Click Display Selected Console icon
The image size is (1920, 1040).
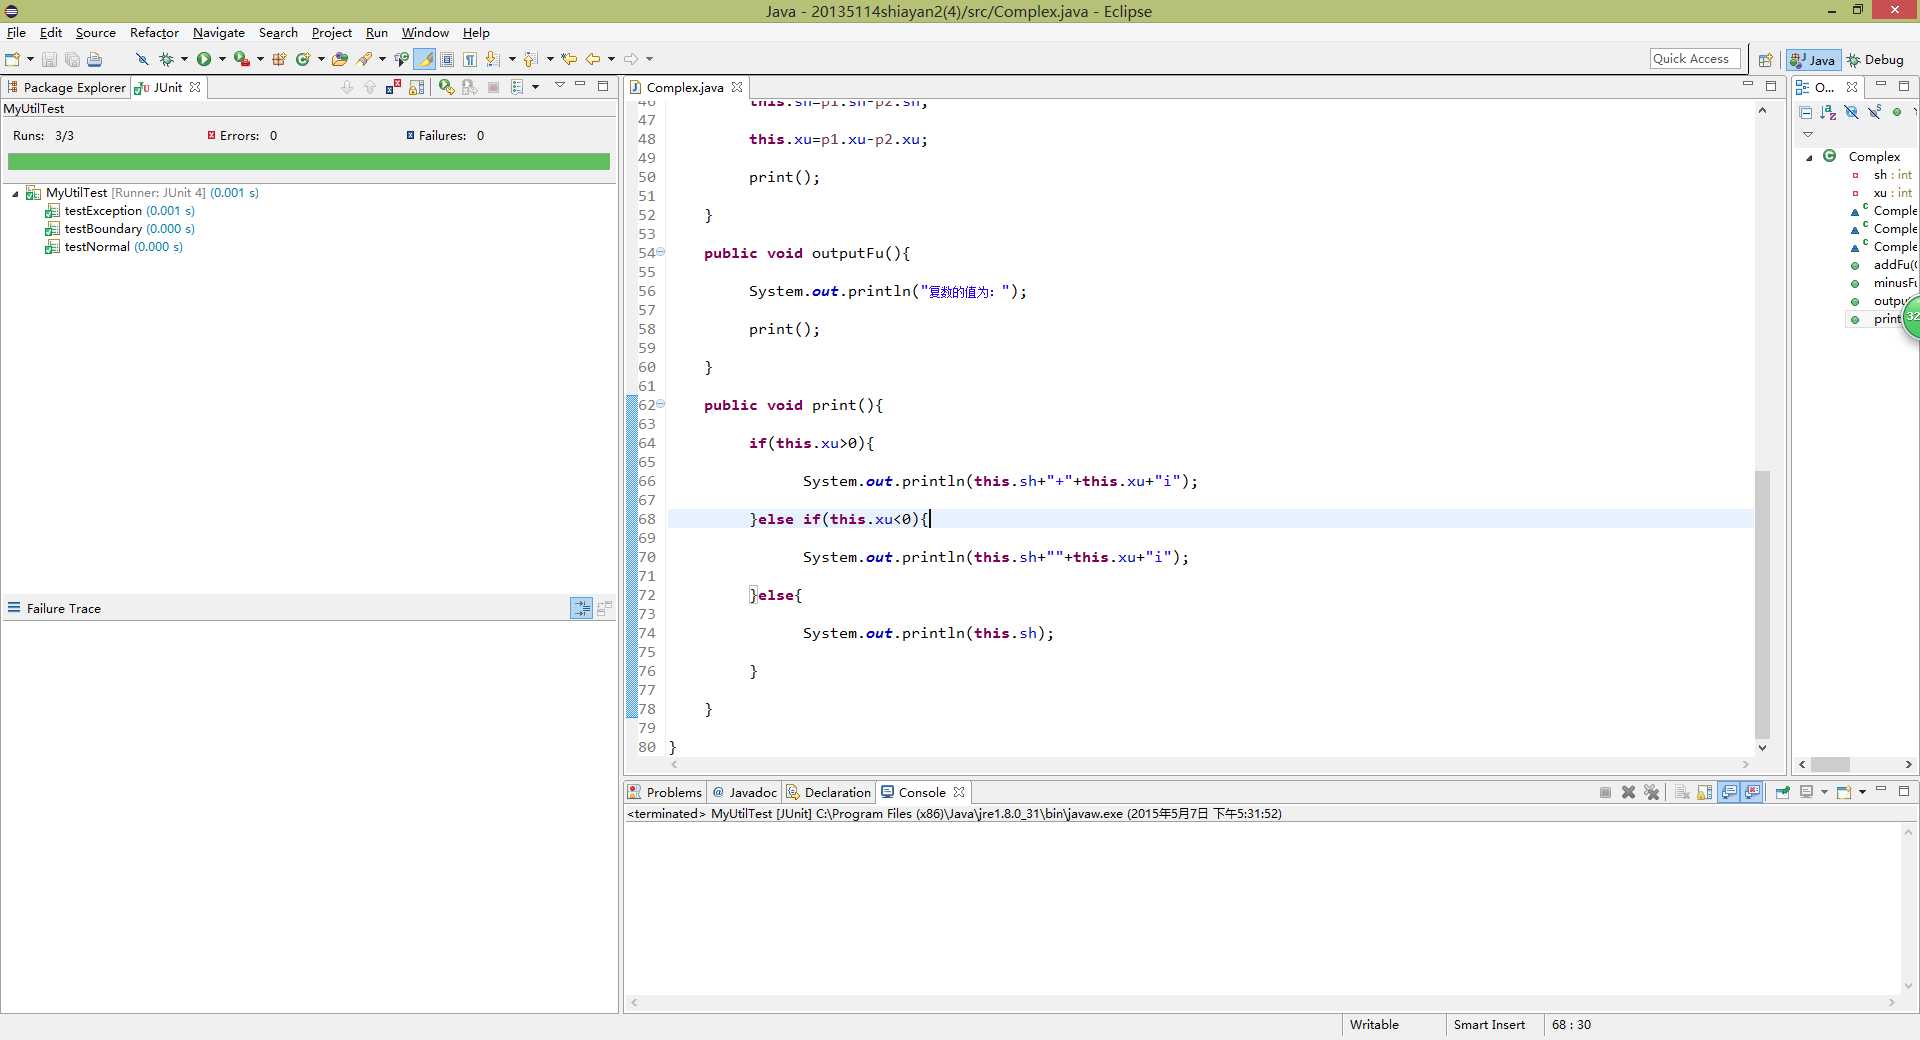[x=1806, y=792]
